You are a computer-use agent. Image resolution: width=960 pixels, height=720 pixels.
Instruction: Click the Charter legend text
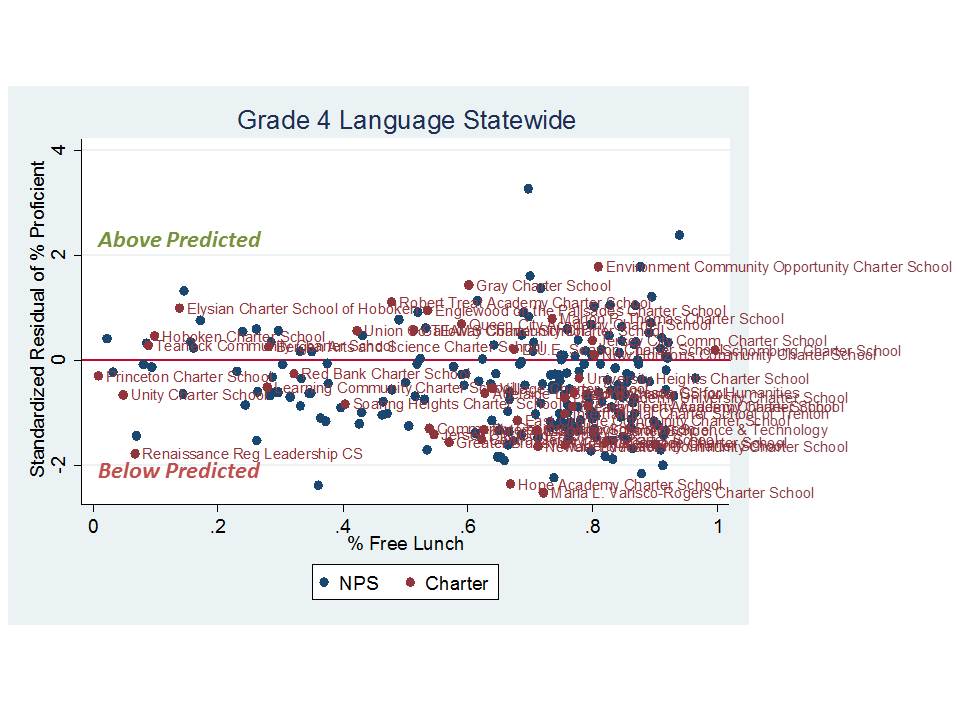pos(456,583)
